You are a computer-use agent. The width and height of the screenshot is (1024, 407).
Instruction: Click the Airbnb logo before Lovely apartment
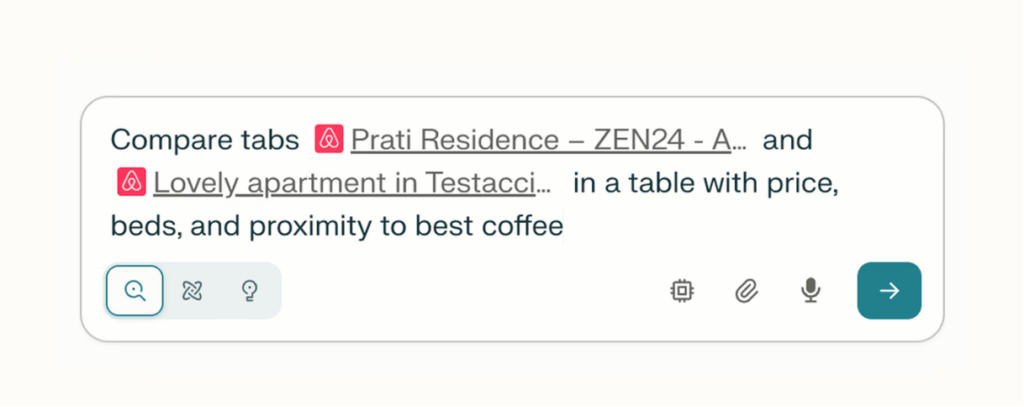click(132, 182)
